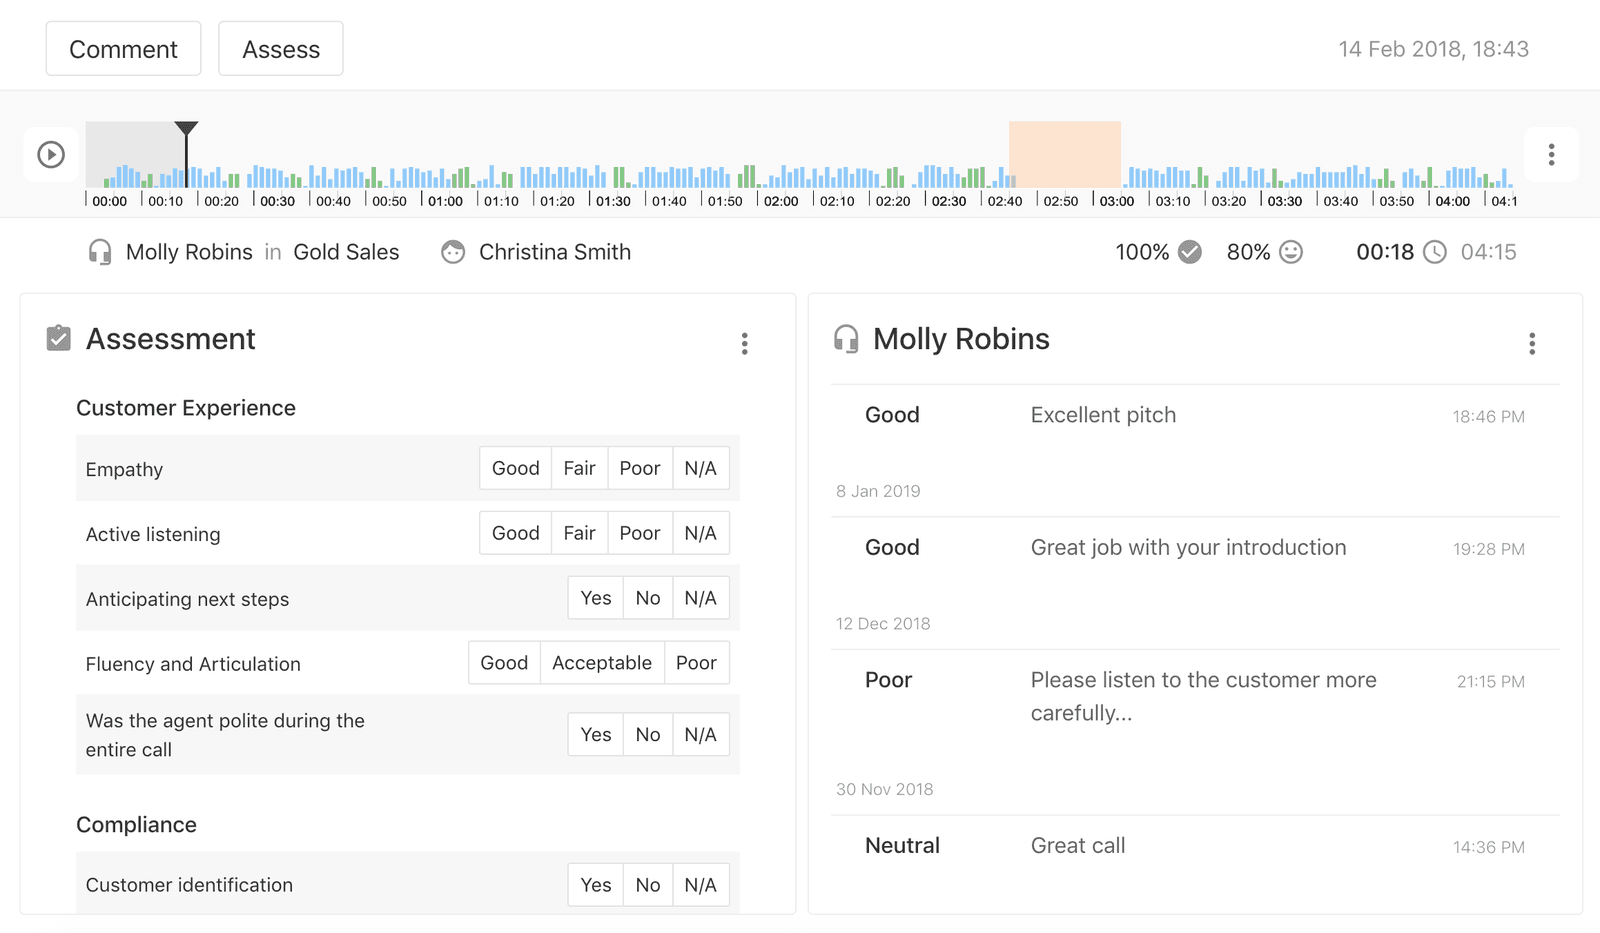Click the orange highlighted region on the waveform
1600x933 pixels.
(x=1064, y=155)
